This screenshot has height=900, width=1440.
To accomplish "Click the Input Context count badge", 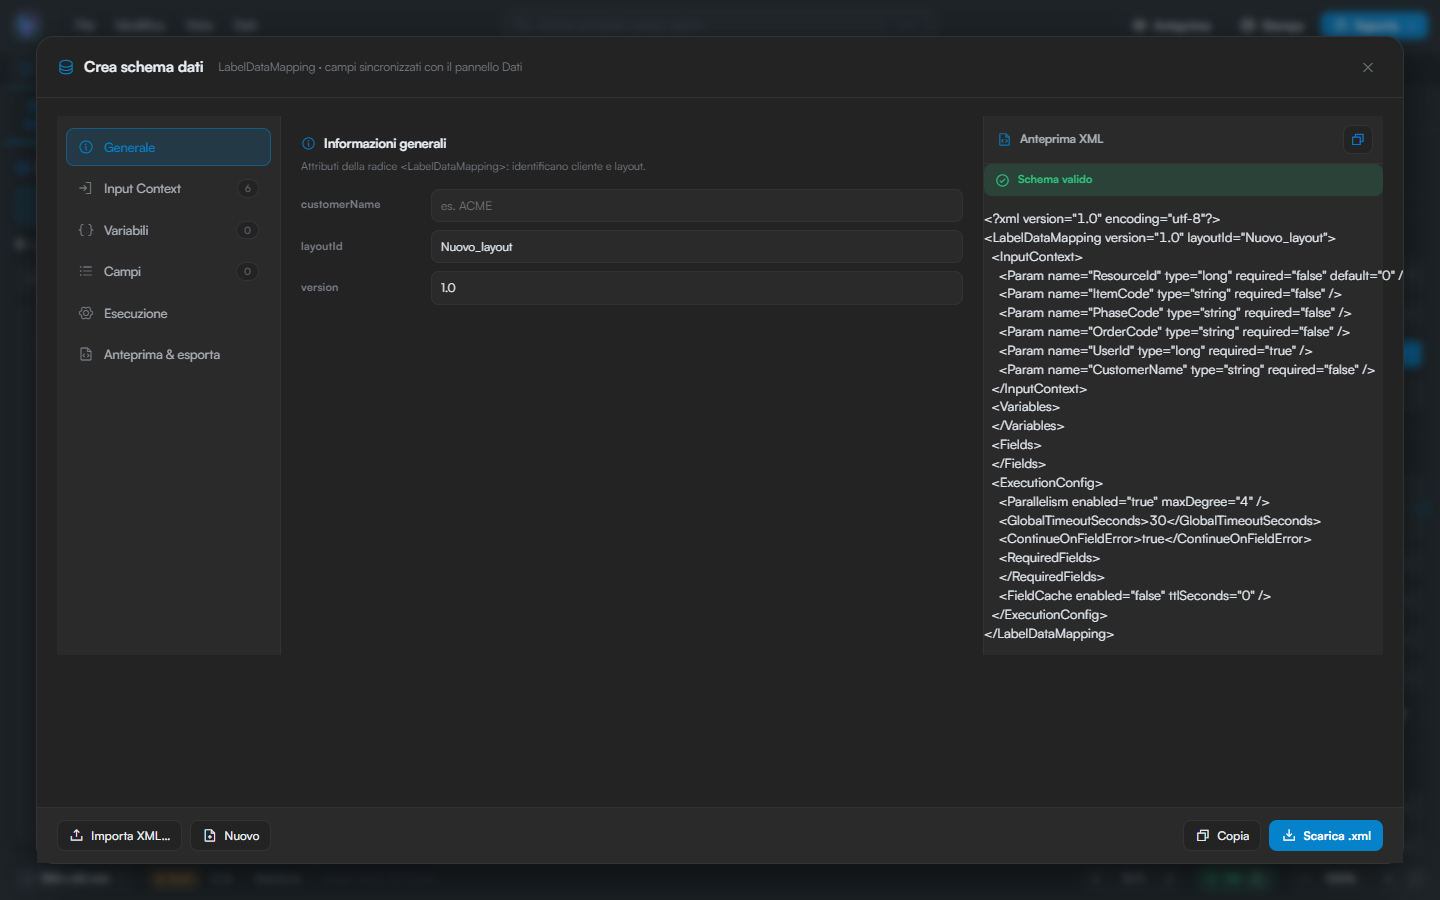I will (x=248, y=188).
